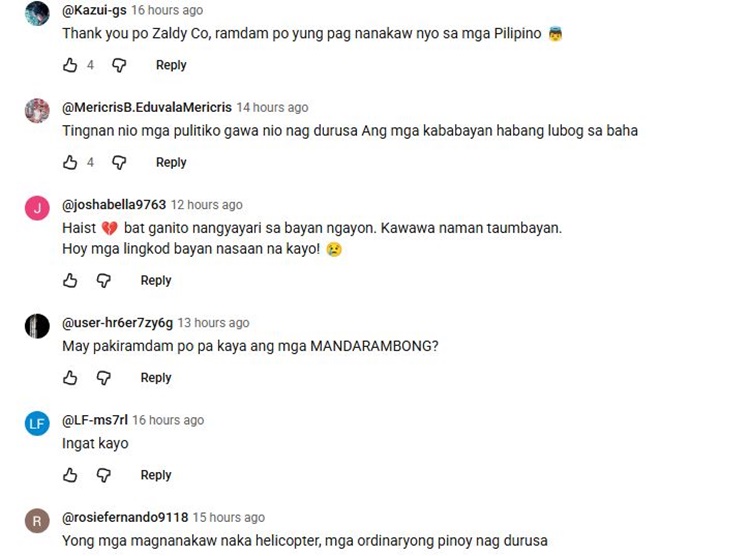Open the pink J avatar of joshabella9763
750x556 pixels.
click(x=37, y=208)
